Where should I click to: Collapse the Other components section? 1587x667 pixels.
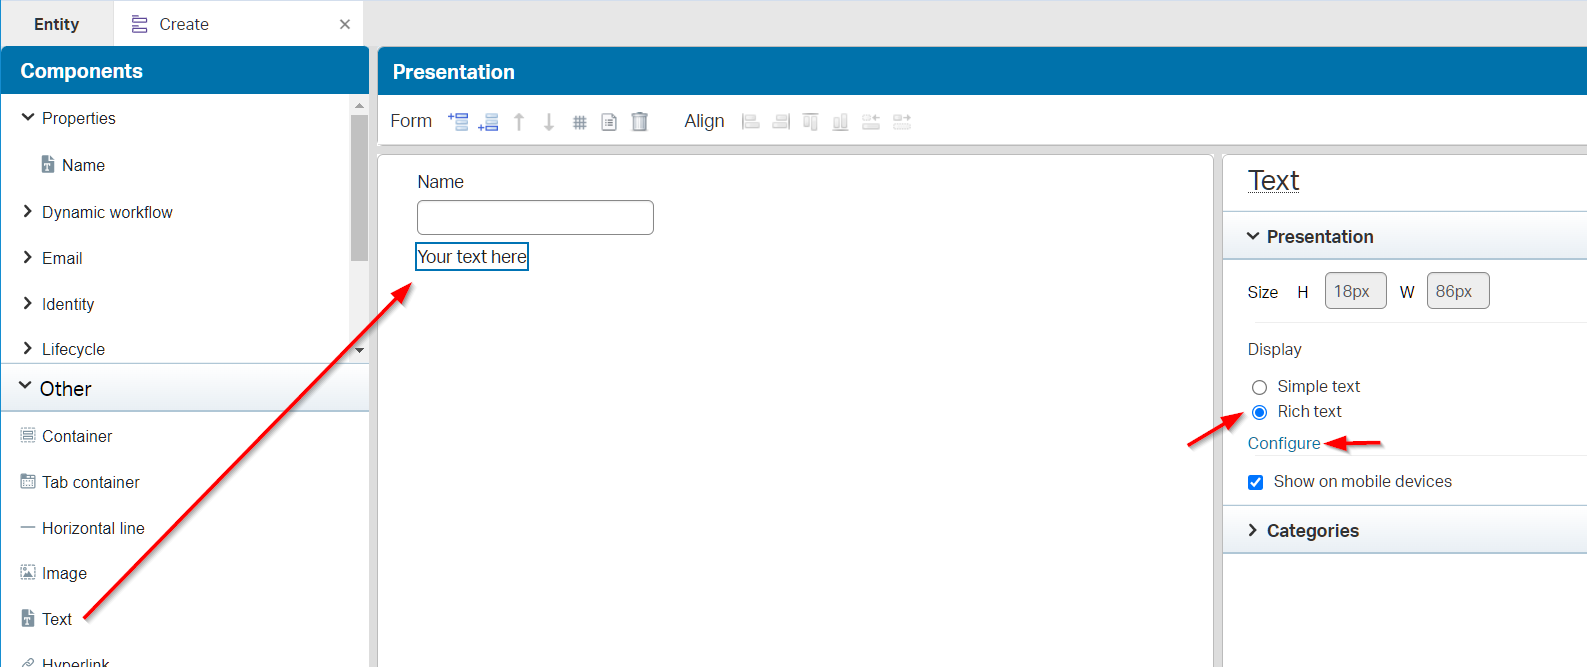point(26,388)
